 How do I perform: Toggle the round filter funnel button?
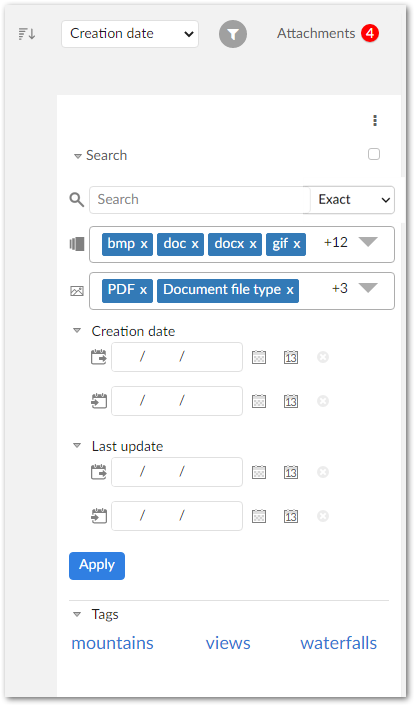[x=233, y=34]
